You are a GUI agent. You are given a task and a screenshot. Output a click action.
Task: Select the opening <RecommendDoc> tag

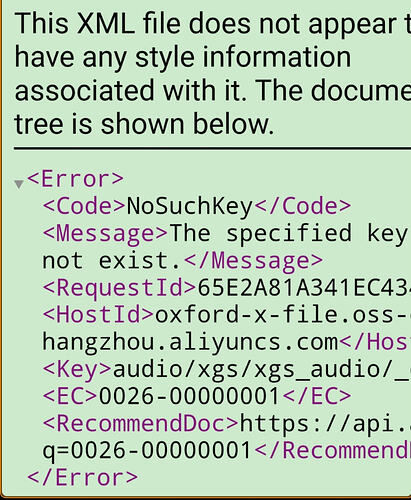click(x=141, y=424)
